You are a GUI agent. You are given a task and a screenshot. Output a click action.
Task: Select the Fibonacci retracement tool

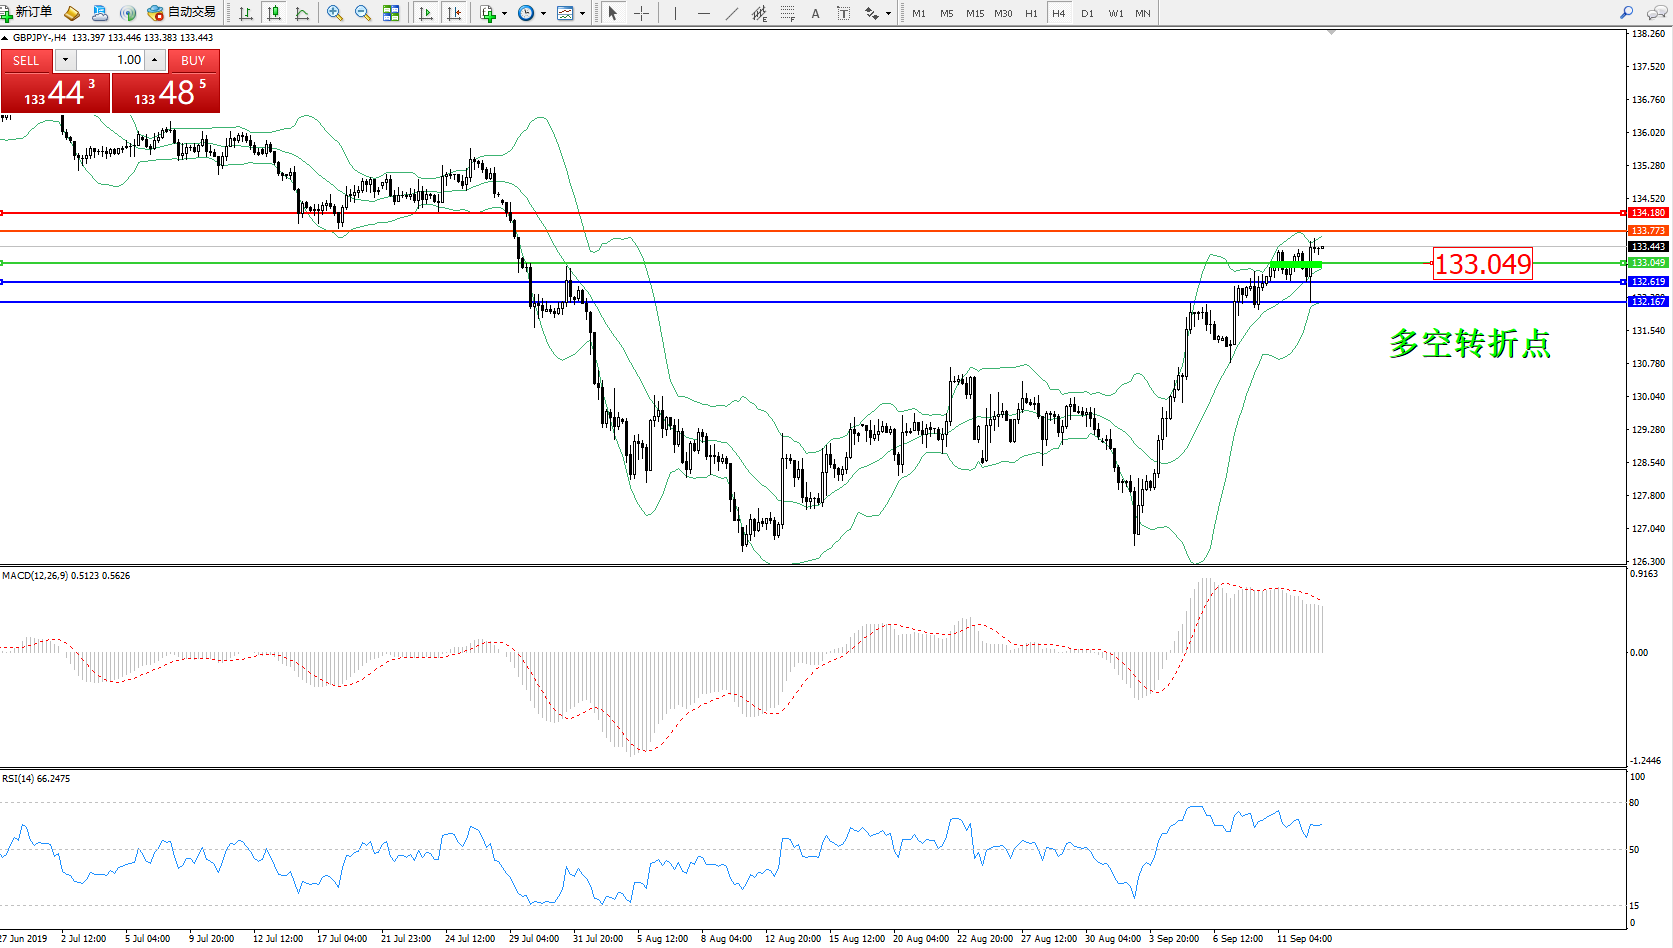[788, 13]
